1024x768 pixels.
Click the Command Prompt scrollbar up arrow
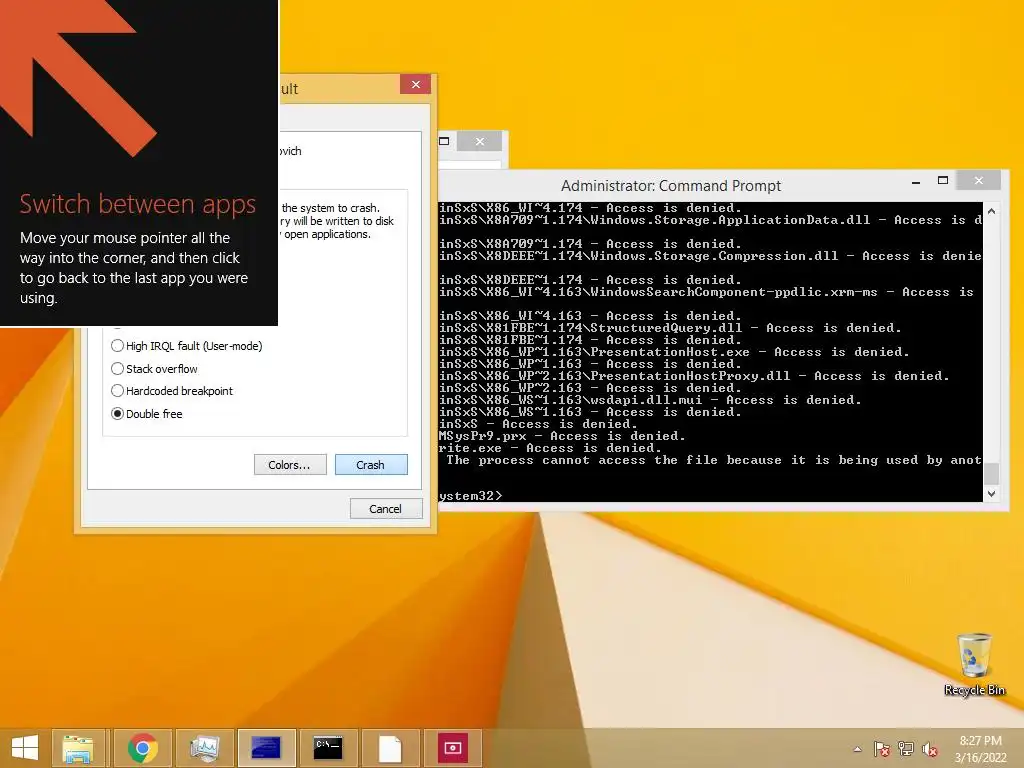(x=991, y=211)
